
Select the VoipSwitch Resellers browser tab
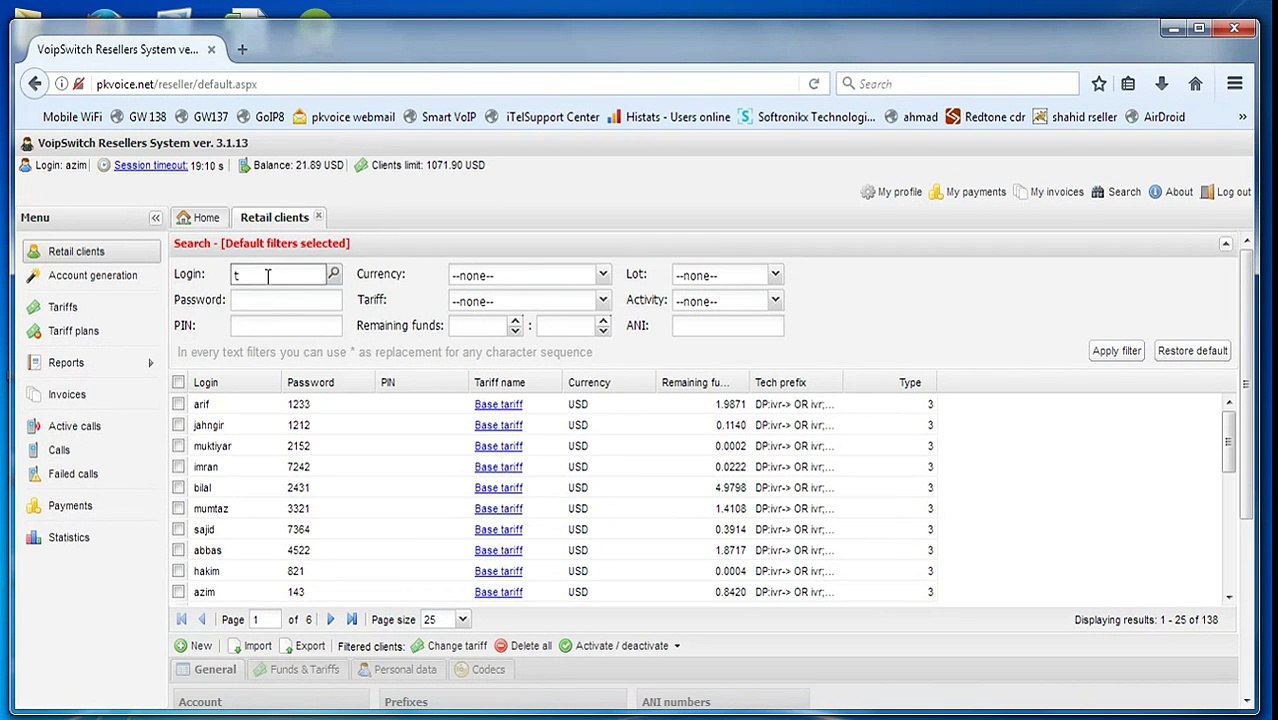pos(118,49)
